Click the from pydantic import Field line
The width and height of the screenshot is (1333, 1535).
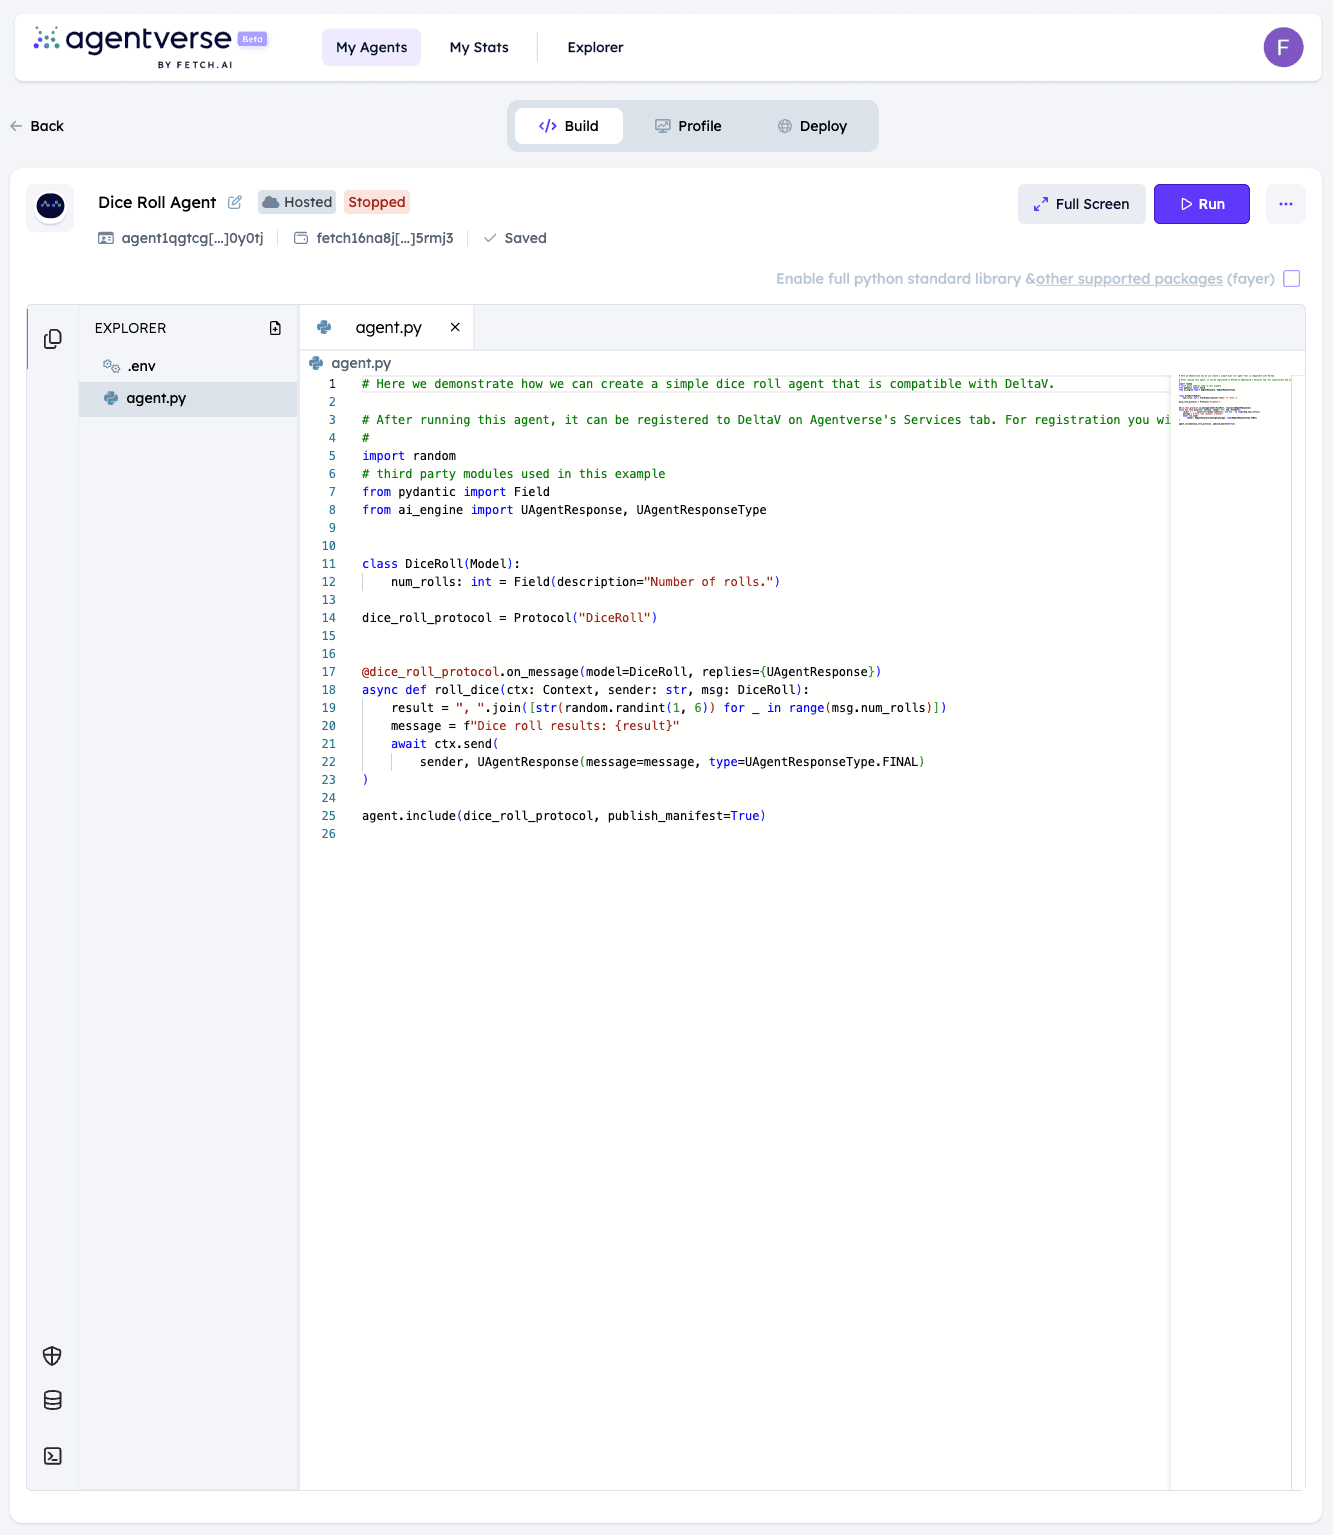(x=456, y=492)
